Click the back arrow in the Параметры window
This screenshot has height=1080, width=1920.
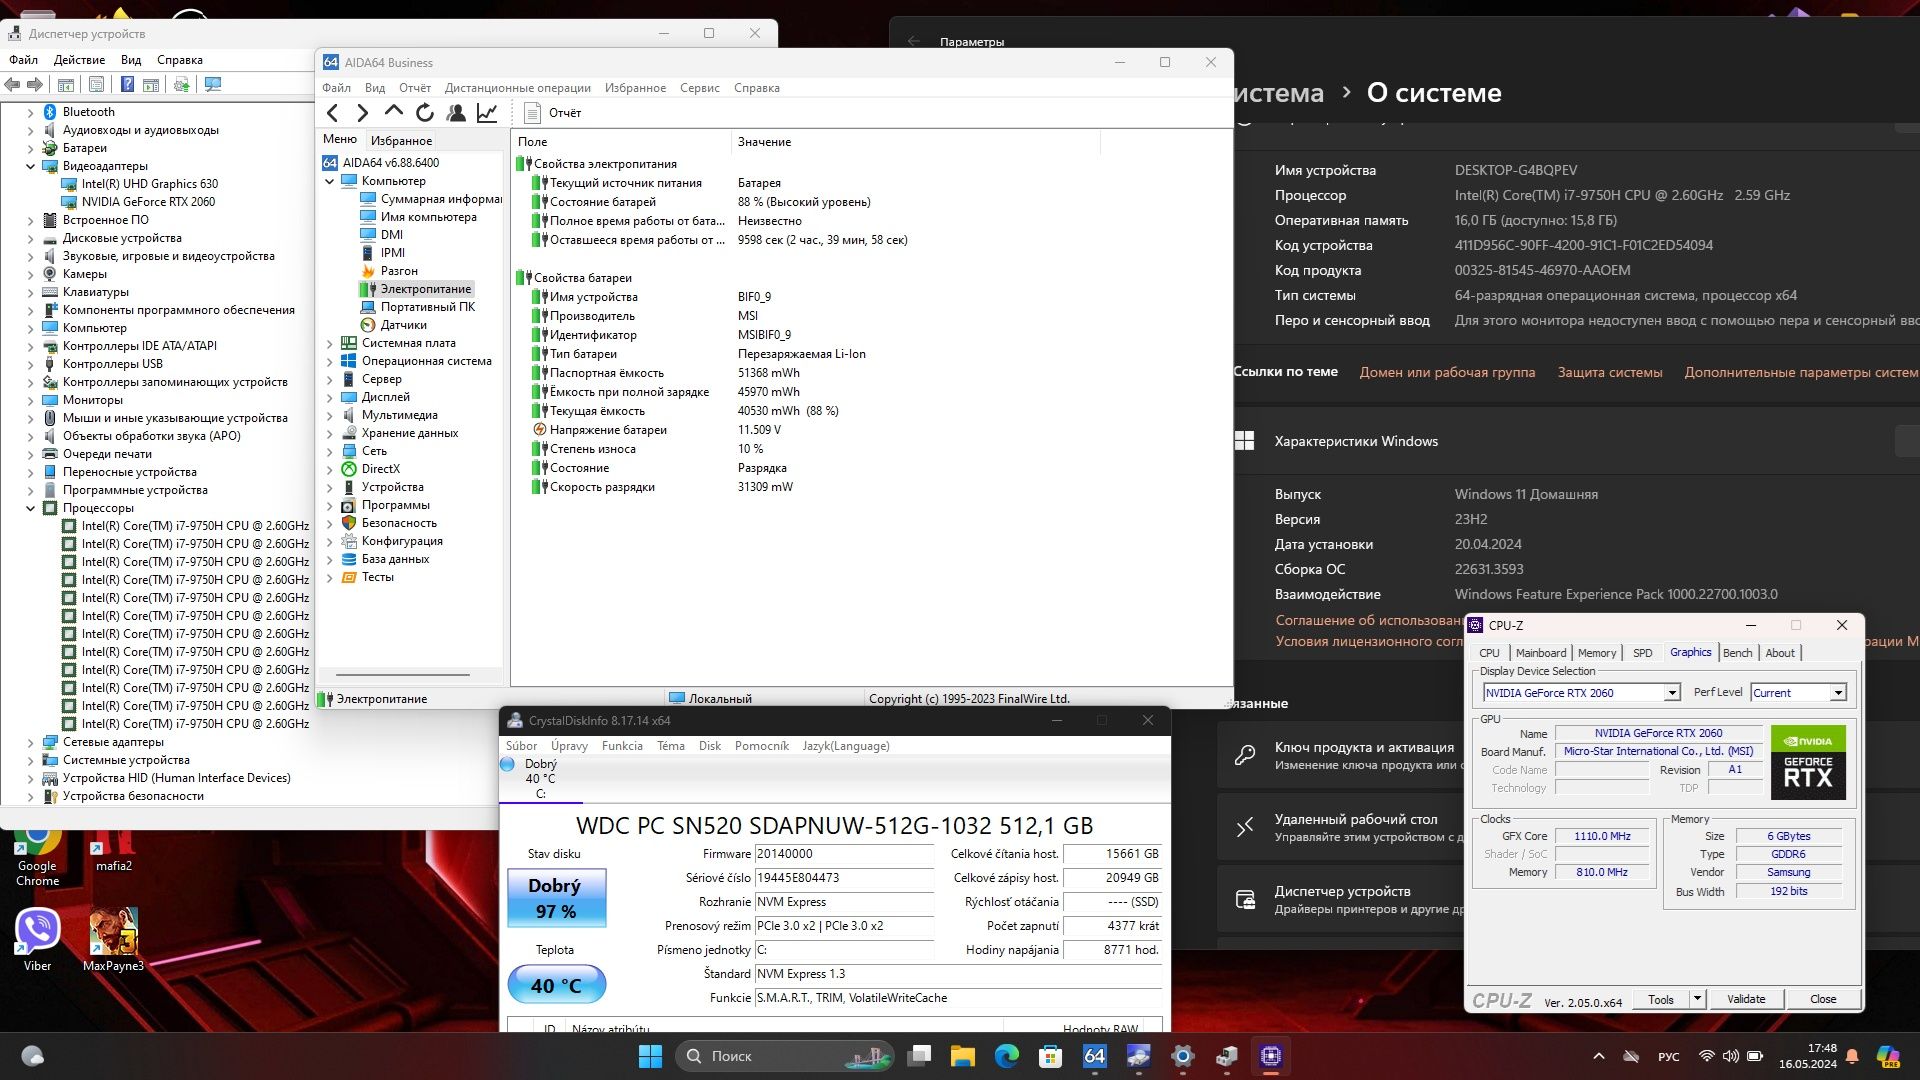pyautogui.click(x=913, y=42)
